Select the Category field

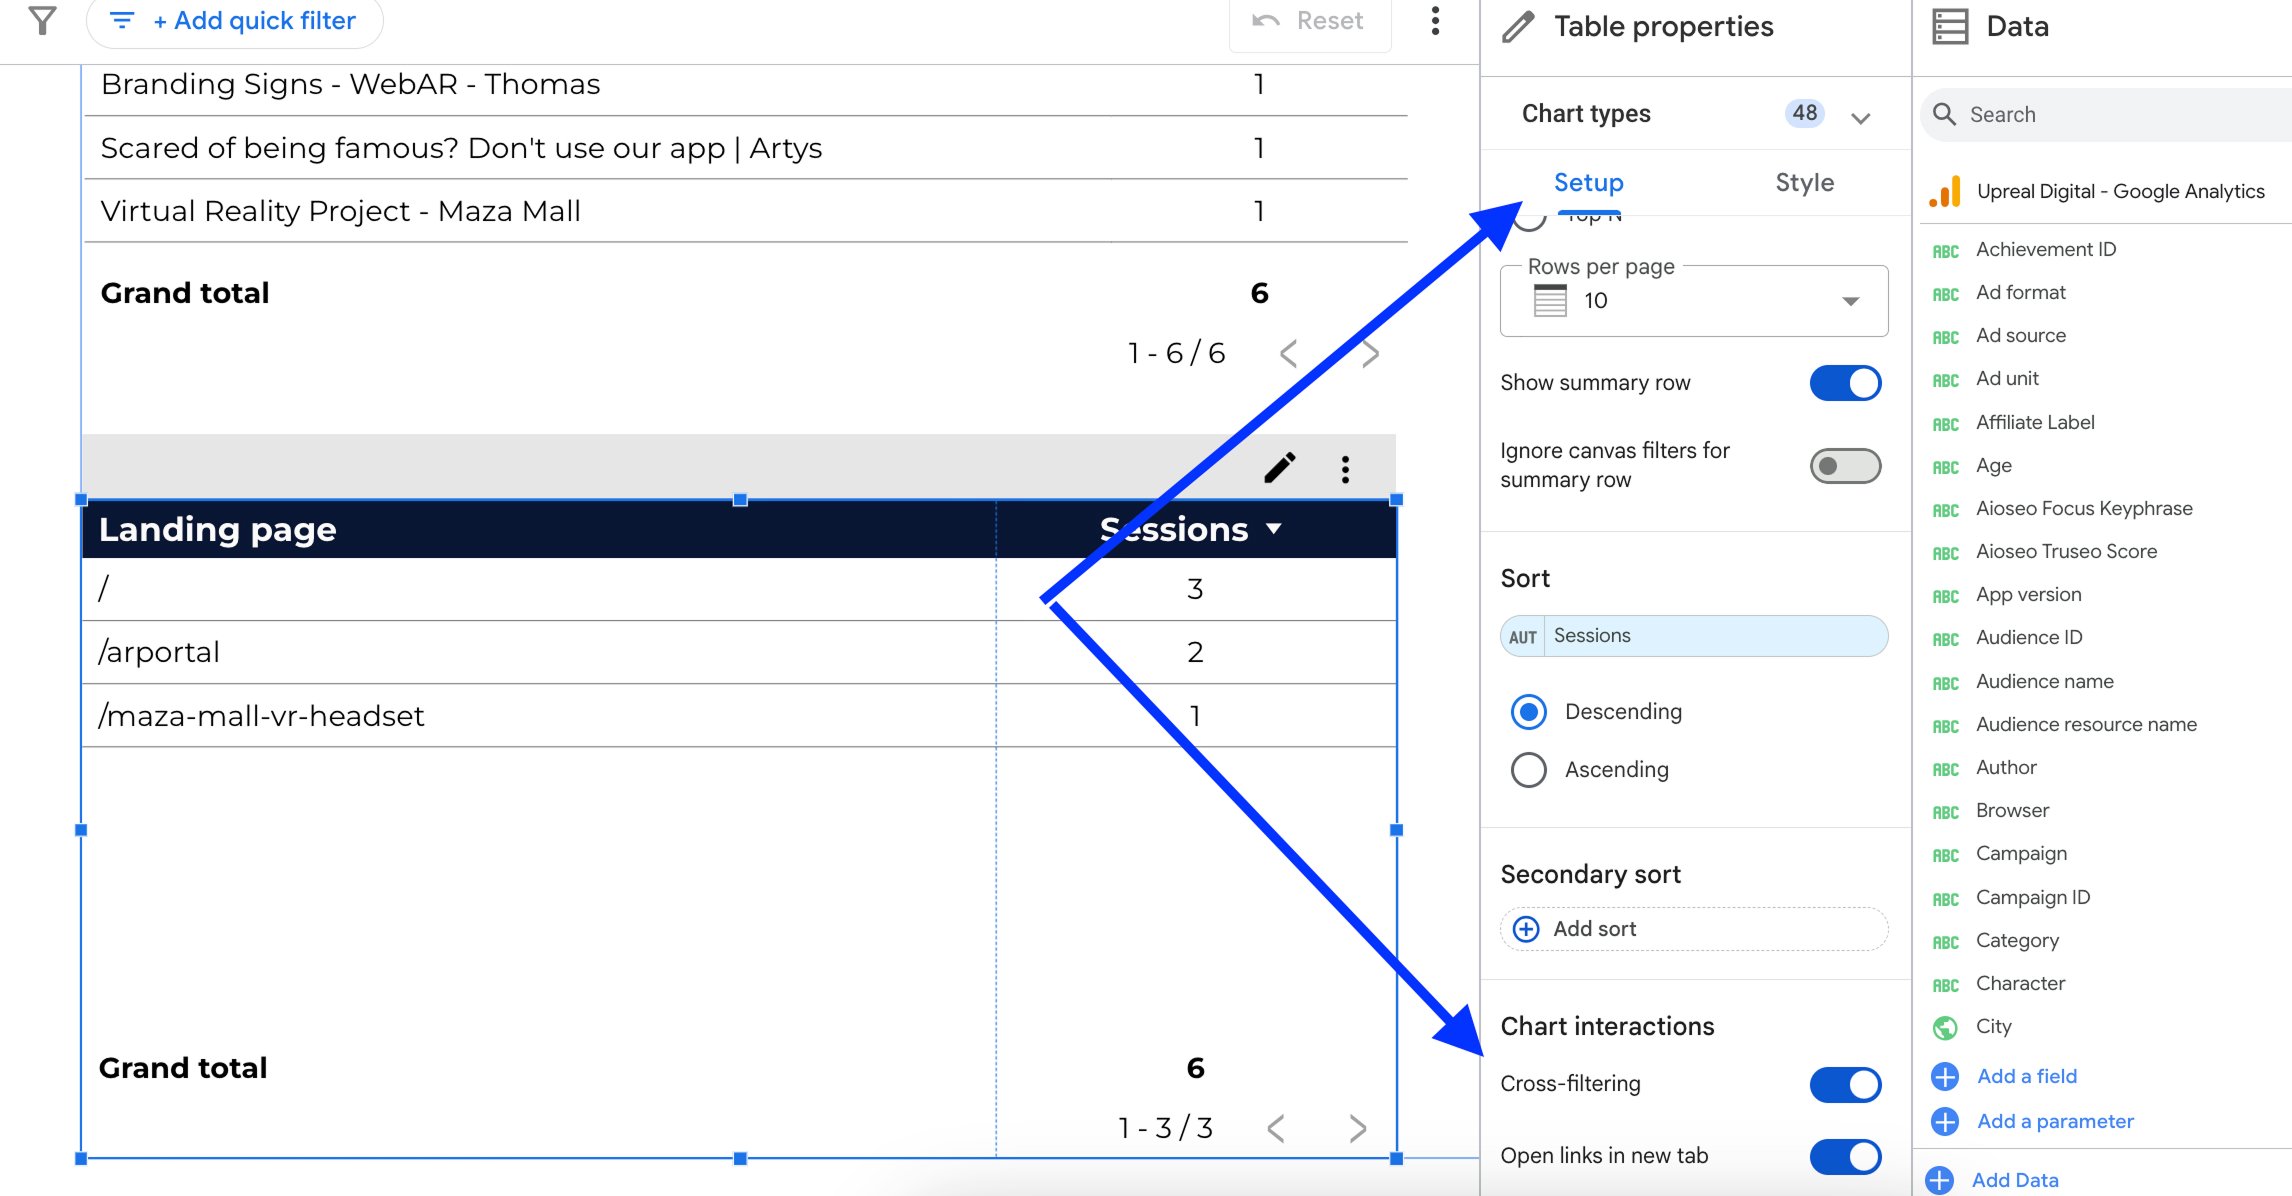point(2017,940)
